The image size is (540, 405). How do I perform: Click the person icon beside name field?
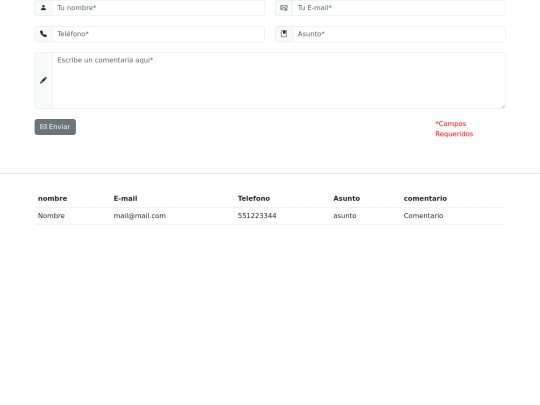[x=43, y=8]
